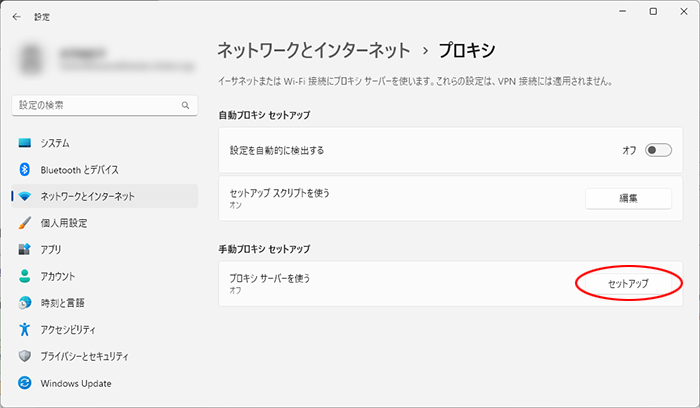
Task: Click the search magnifier icon
Action: tap(185, 104)
